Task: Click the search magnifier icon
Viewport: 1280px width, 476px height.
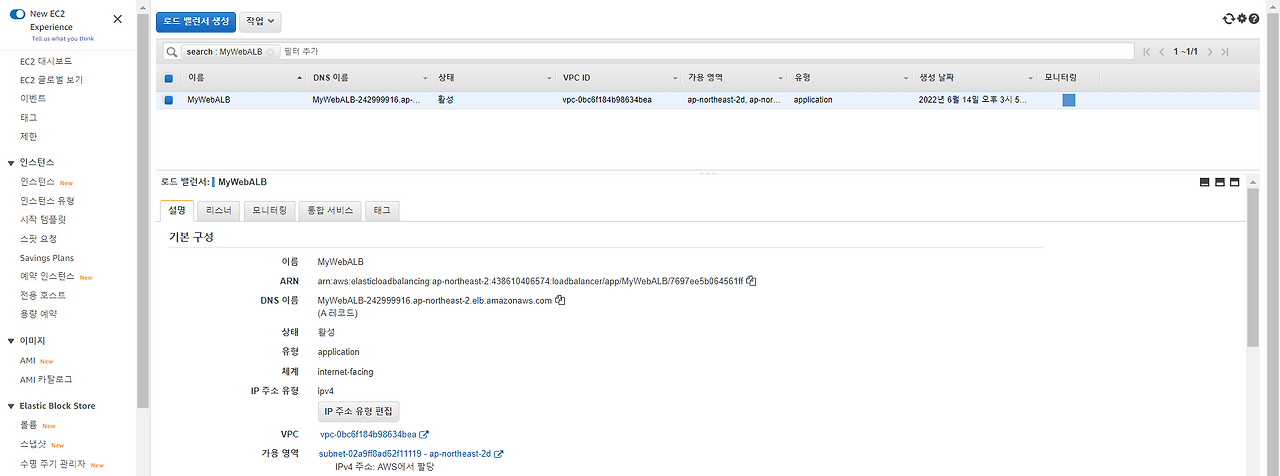Action: click(x=173, y=51)
